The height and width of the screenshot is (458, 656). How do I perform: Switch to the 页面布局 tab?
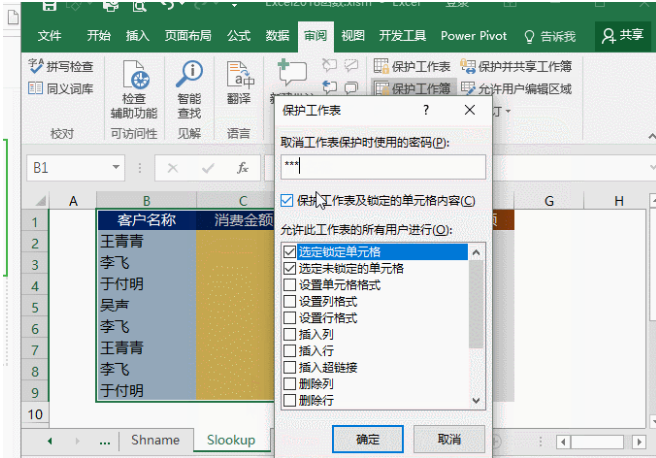tap(188, 36)
